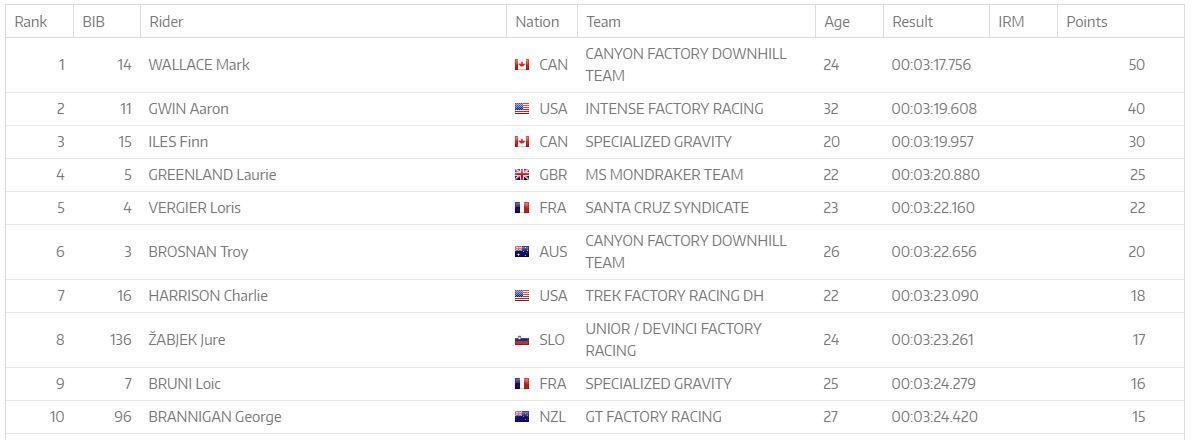Select HARRISON Charlie's name

click(208, 296)
